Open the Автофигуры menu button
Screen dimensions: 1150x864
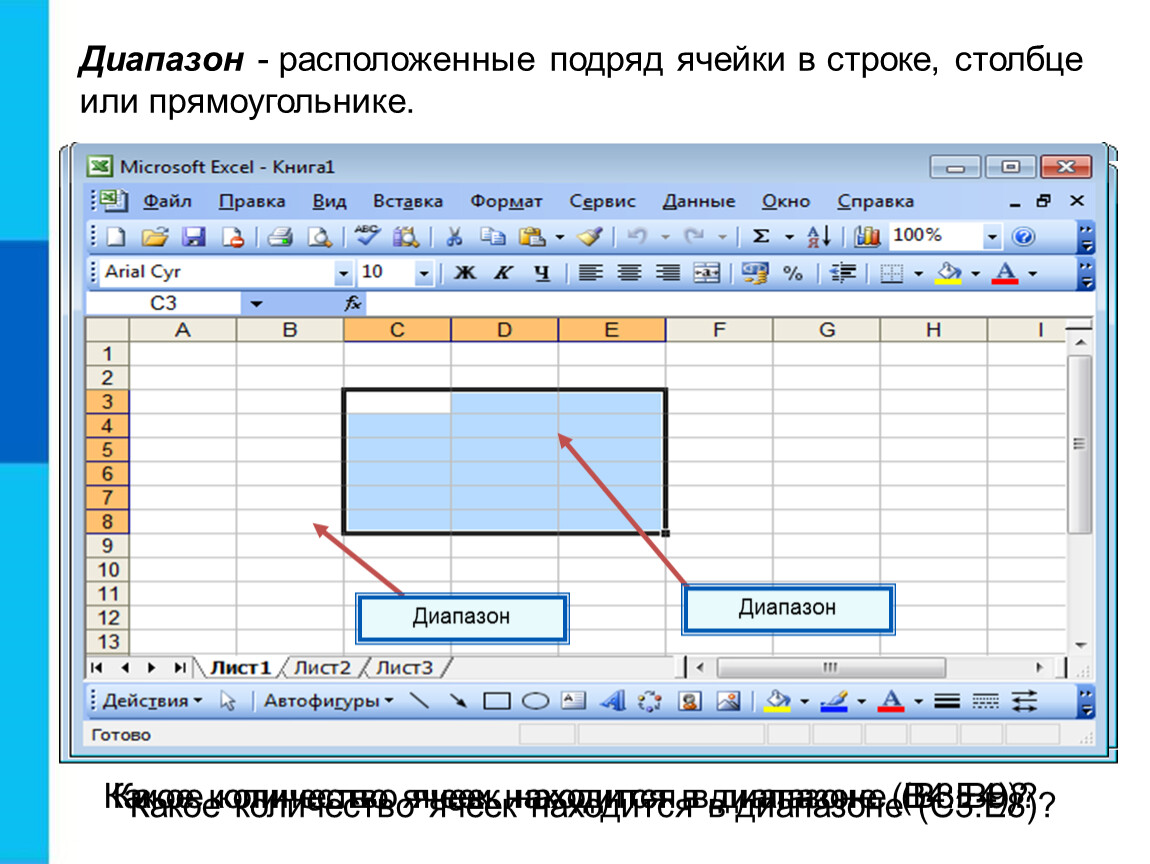coord(329,701)
